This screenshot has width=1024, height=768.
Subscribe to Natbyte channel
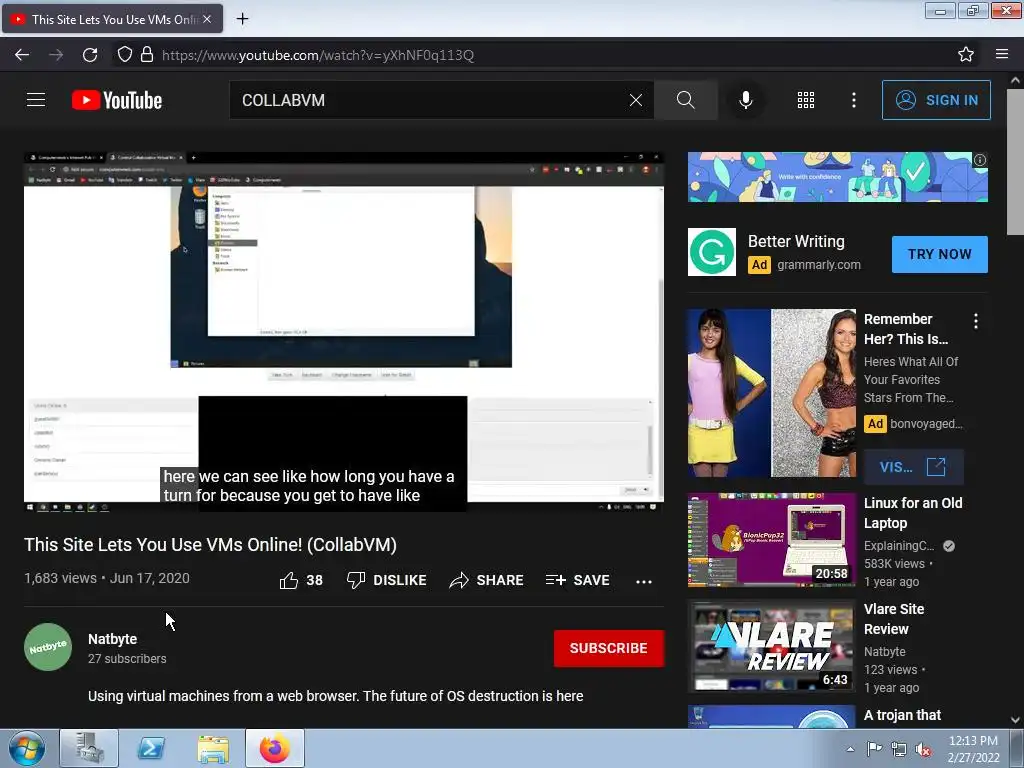tap(609, 648)
